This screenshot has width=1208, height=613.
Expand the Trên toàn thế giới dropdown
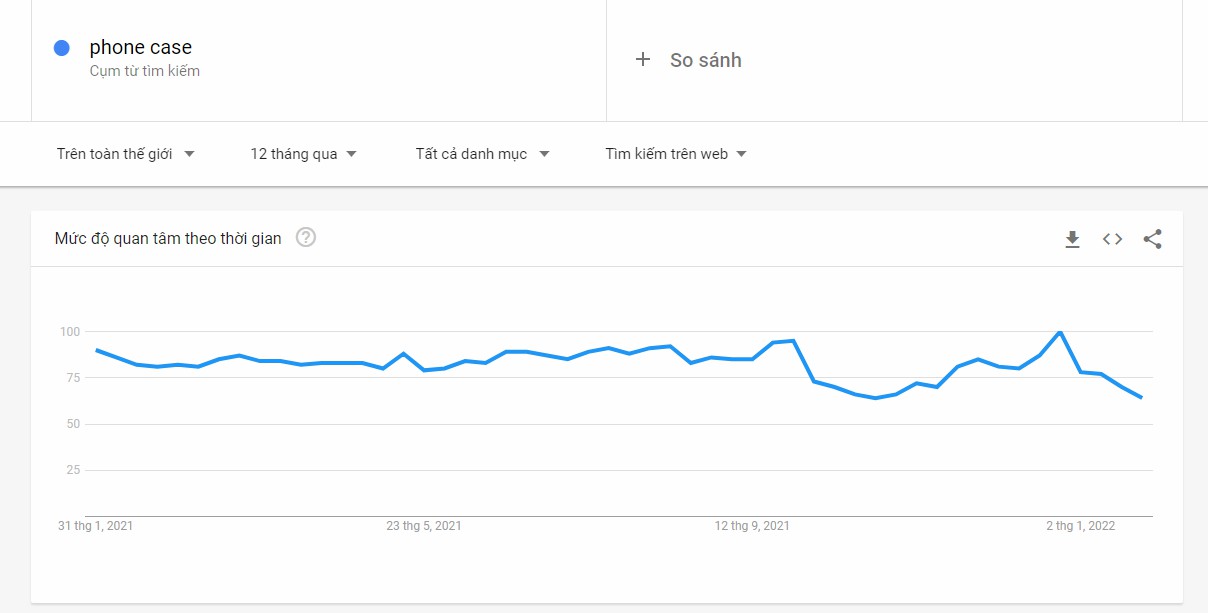(x=126, y=154)
